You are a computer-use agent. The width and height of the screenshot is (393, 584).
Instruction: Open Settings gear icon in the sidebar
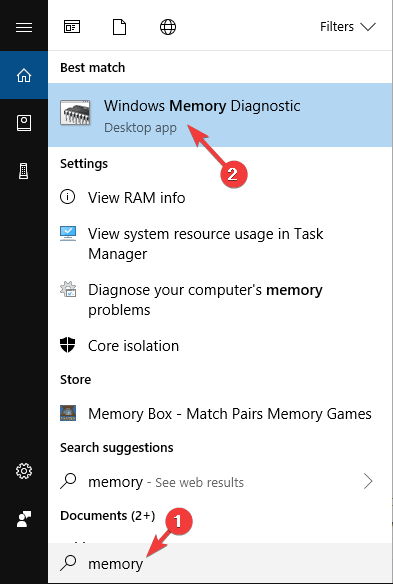pyautogui.click(x=24, y=472)
